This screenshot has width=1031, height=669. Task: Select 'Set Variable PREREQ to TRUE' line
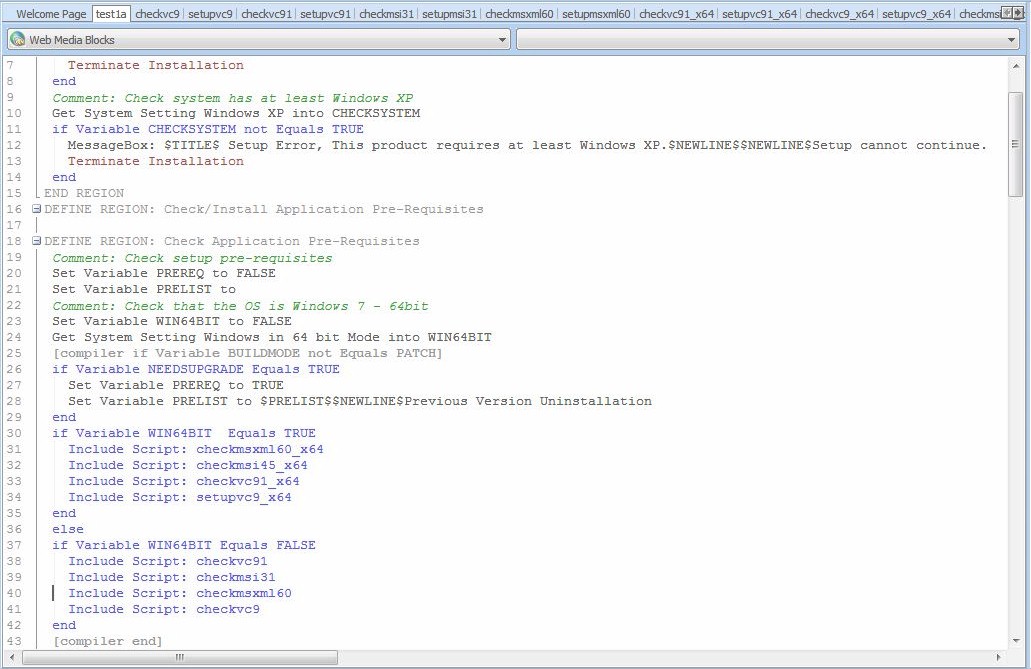[x=176, y=385]
